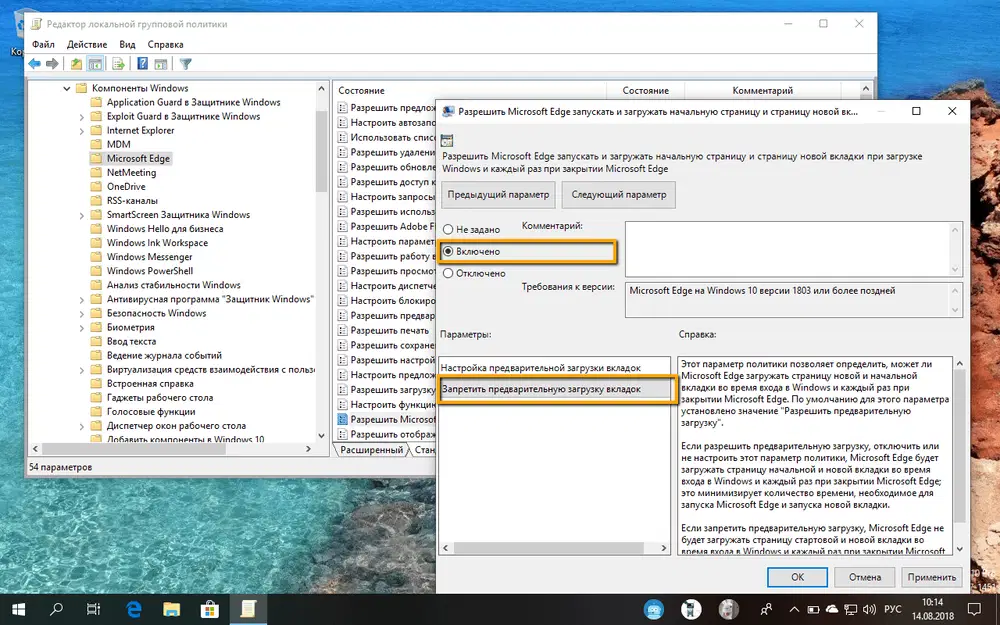Open the "Действие" menu

coord(86,44)
